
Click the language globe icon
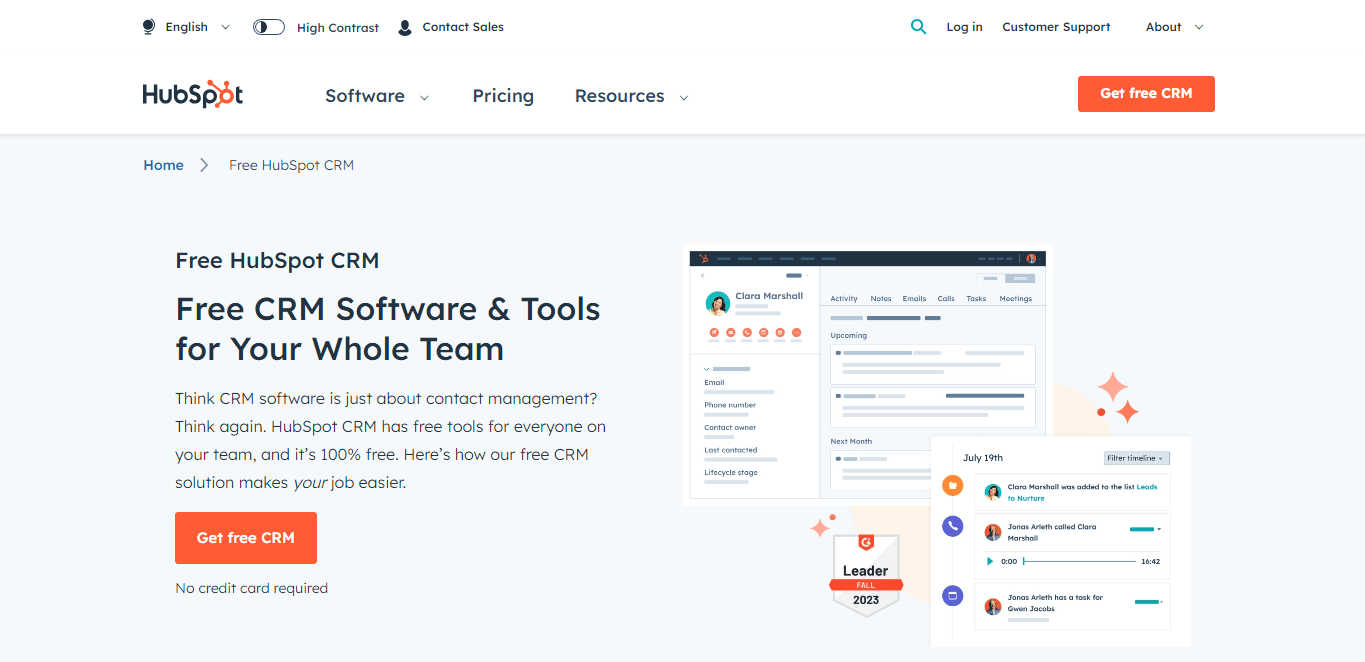click(x=148, y=26)
